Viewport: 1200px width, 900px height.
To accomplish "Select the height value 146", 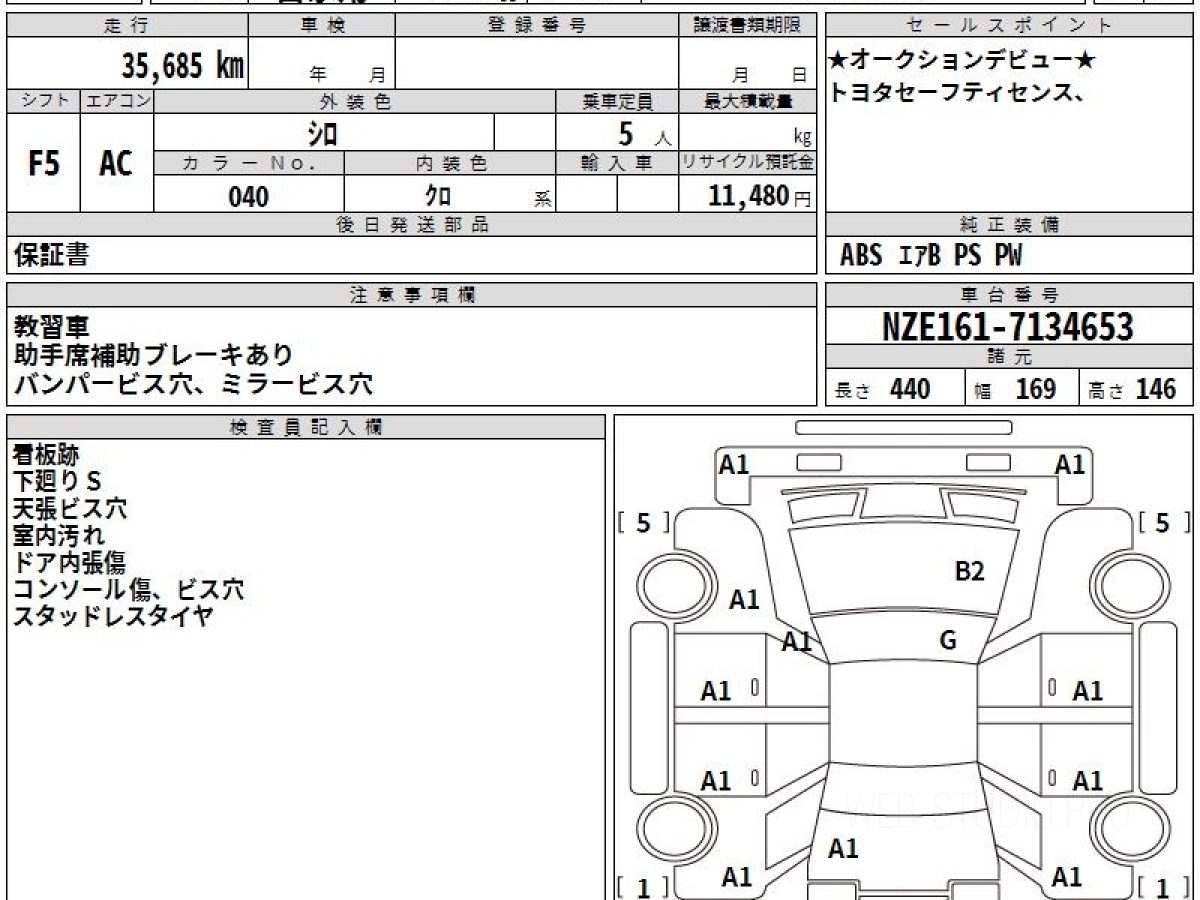I will coord(1156,389).
